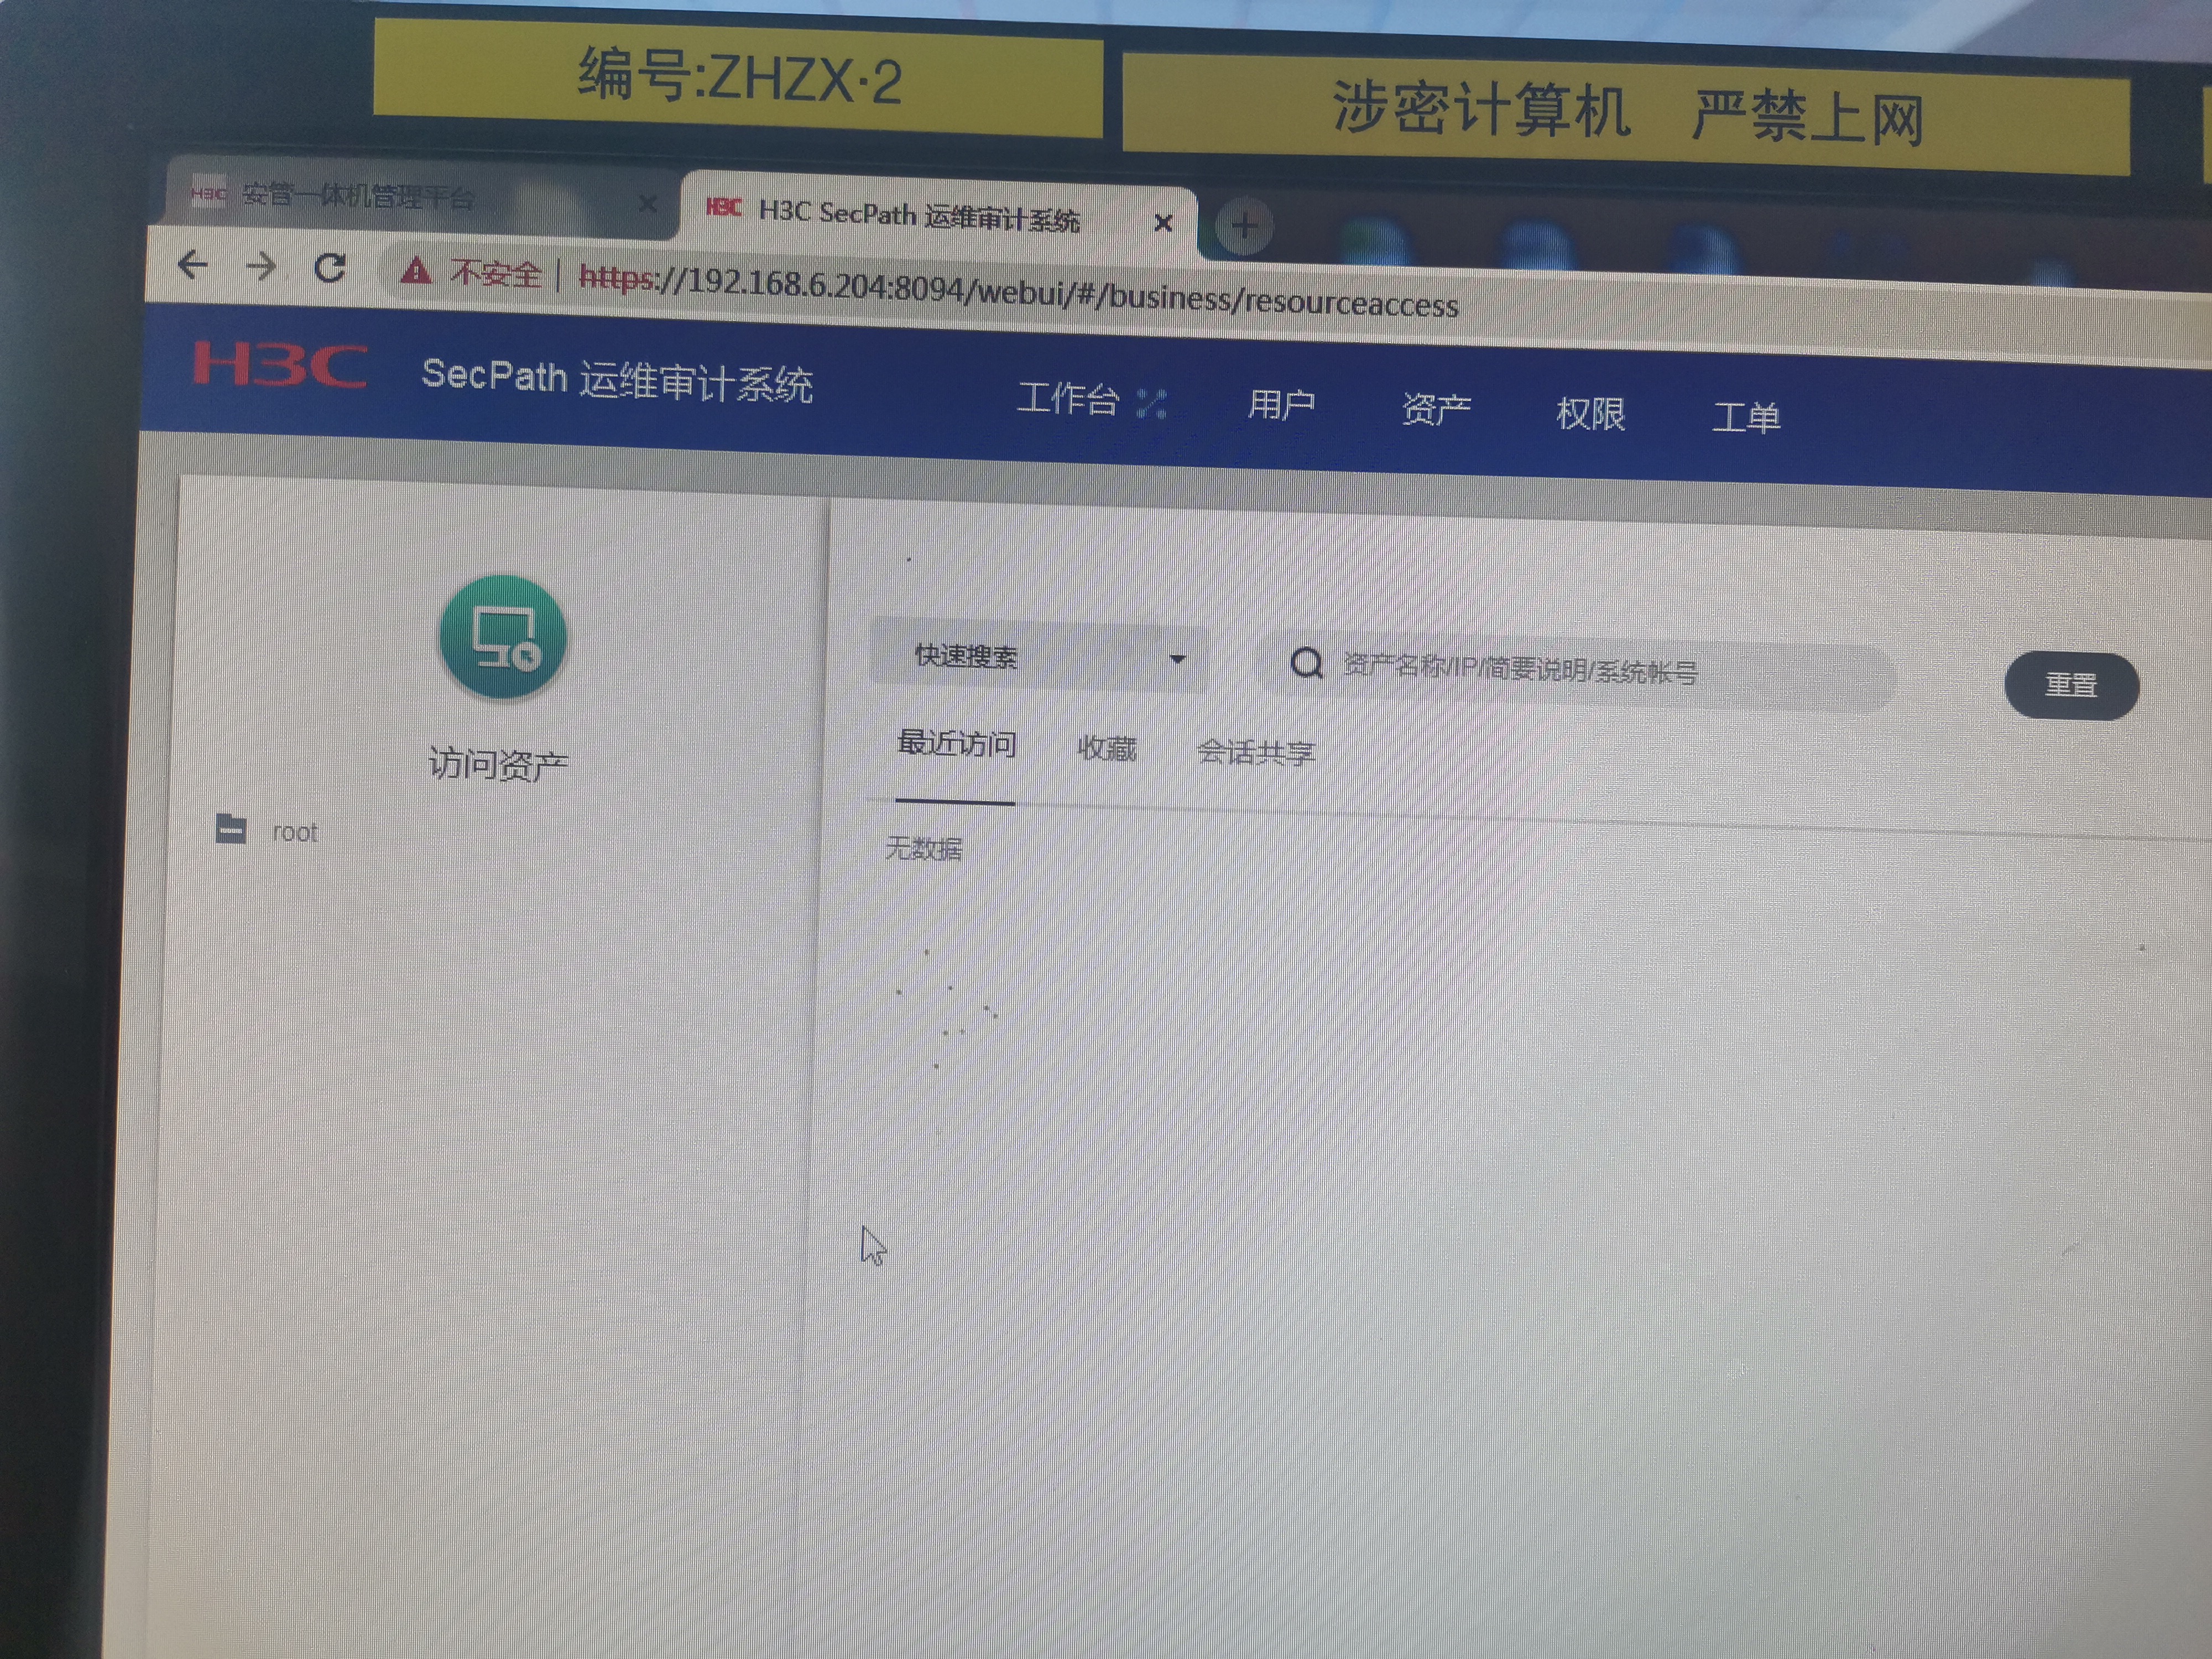The width and height of the screenshot is (2212, 1659).
Task: Click the 重置 button
Action: point(2070,685)
